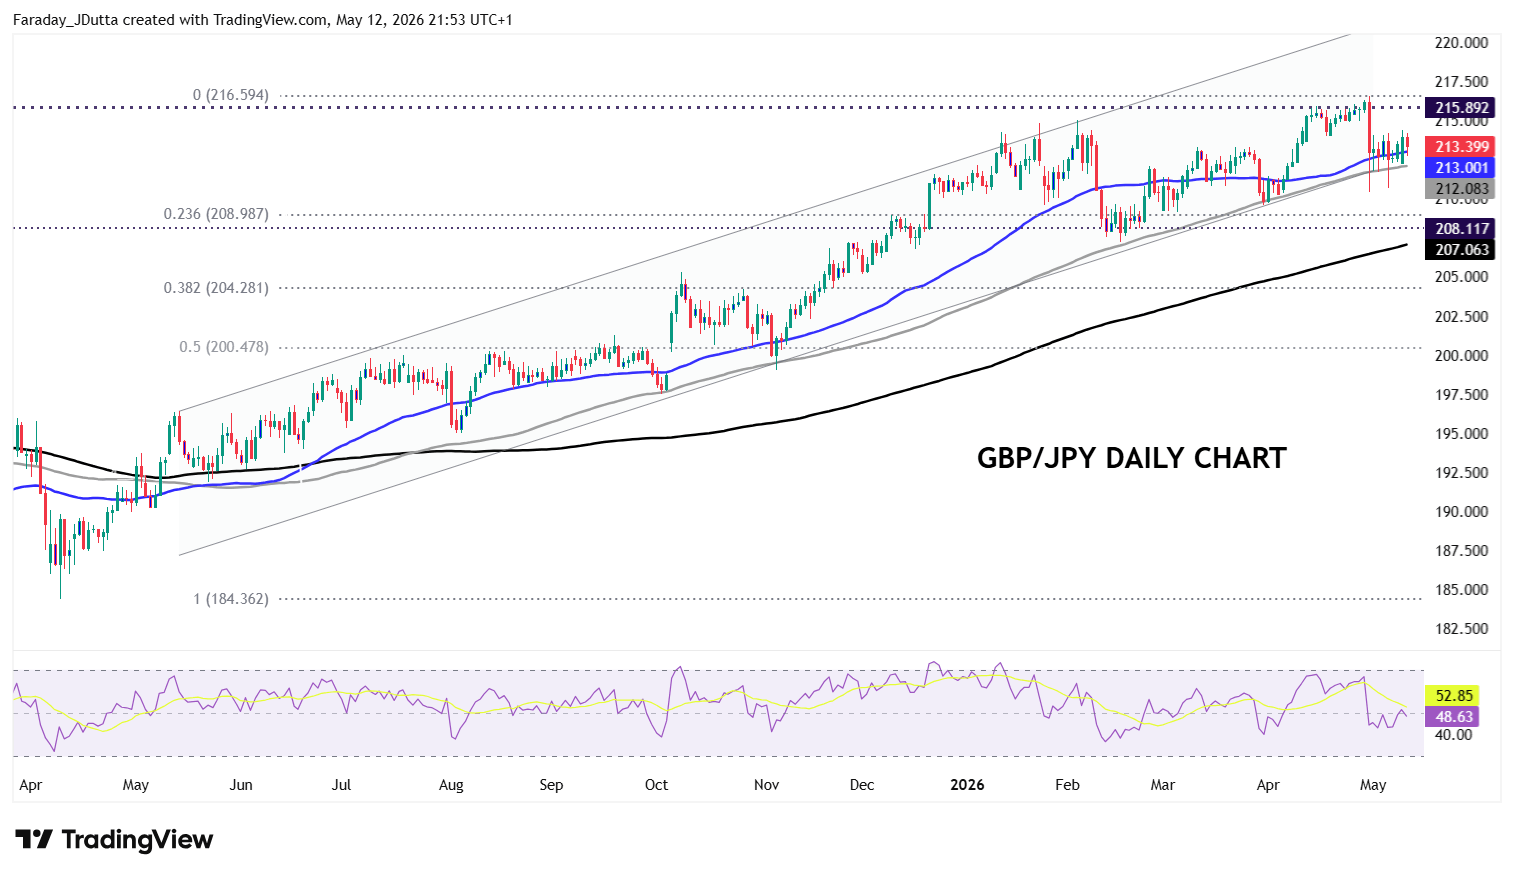Select the Fibonacci 0.236 (208.987) level label

click(216, 214)
